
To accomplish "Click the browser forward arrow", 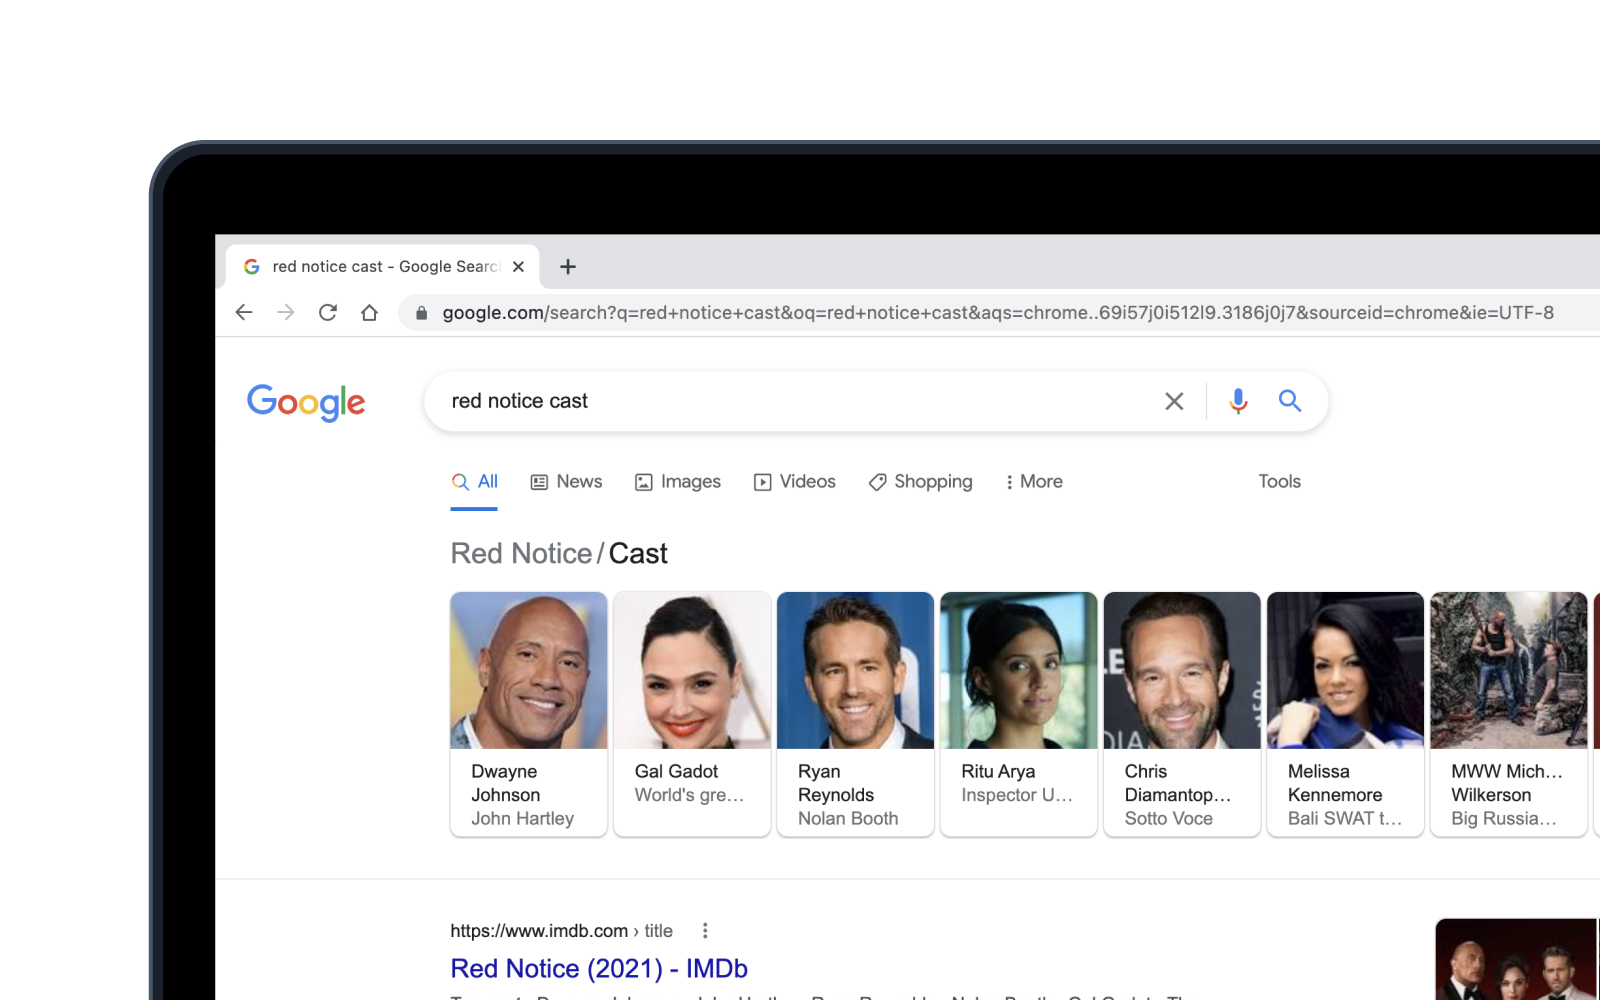I will 286,312.
